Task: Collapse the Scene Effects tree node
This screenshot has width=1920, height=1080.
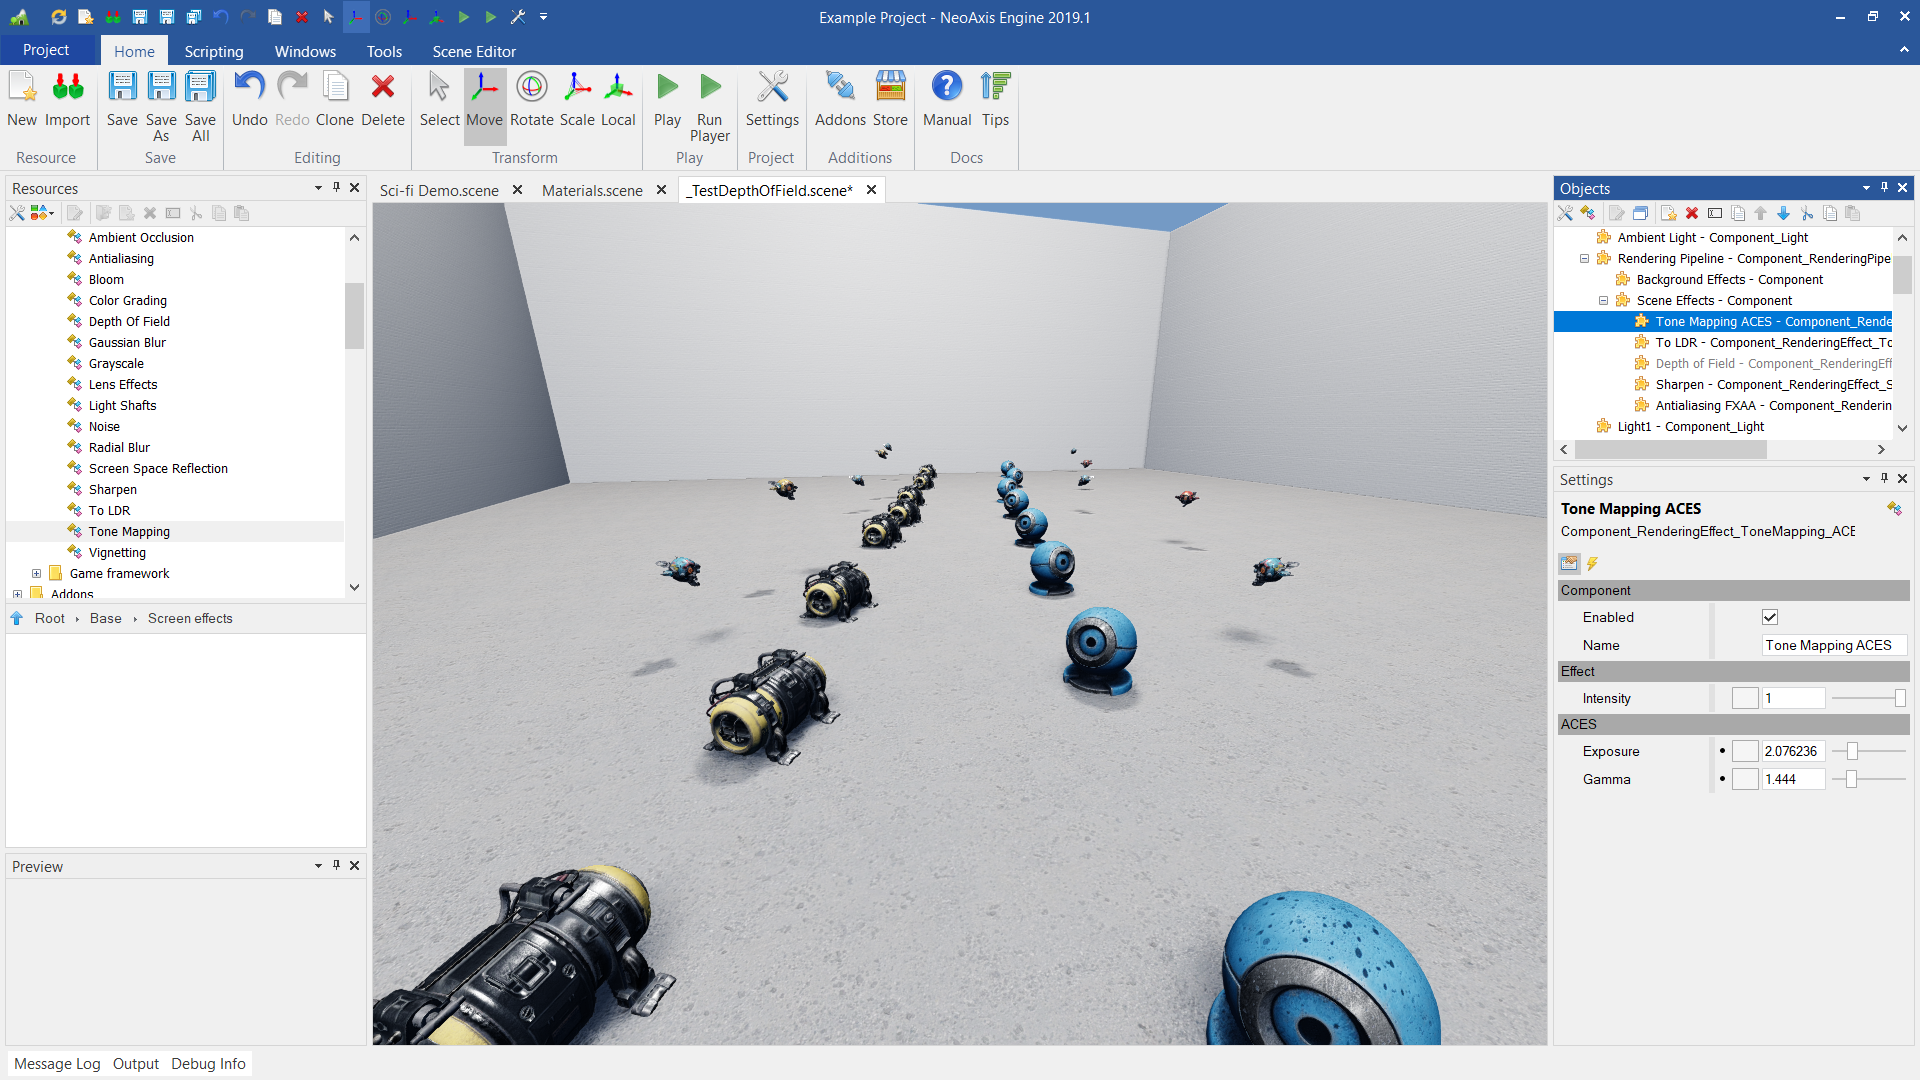Action: (1603, 300)
